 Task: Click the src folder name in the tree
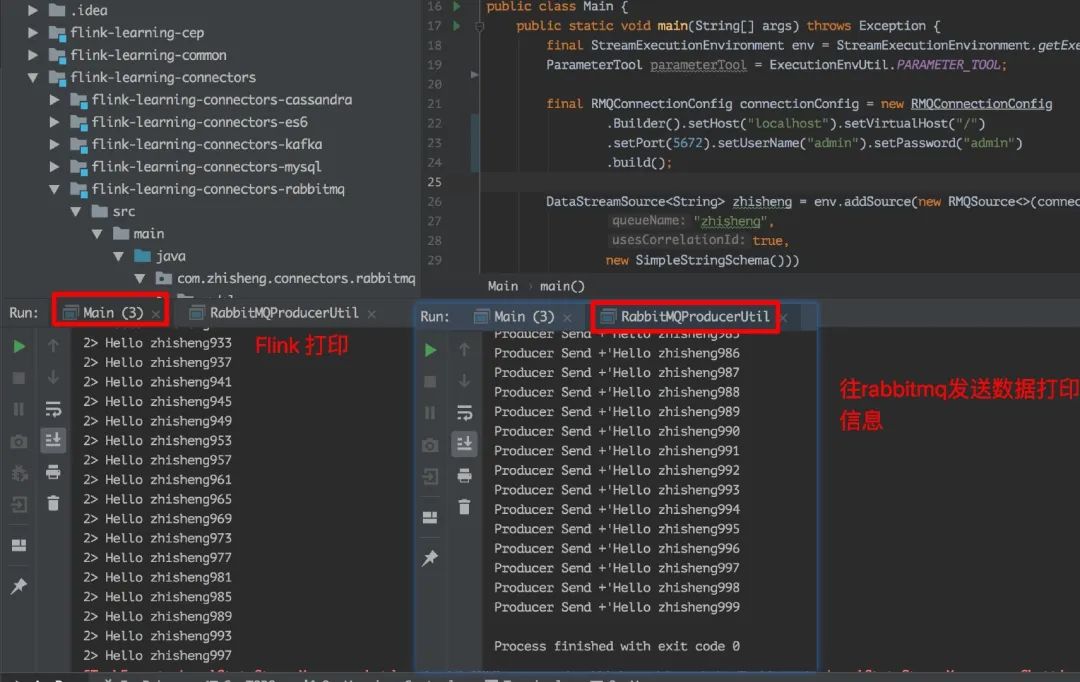pyautogui.click(x=124, y=211)
